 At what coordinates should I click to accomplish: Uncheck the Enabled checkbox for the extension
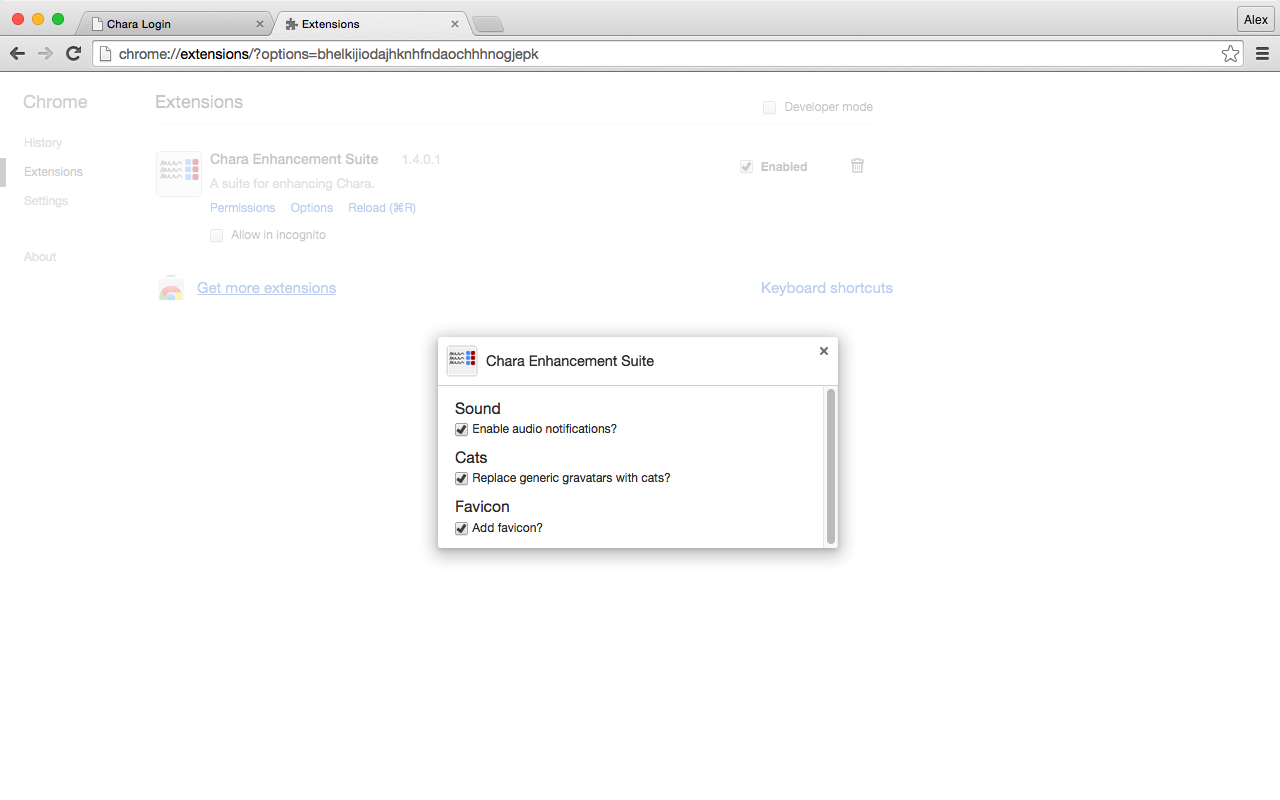tap(746, 167)
